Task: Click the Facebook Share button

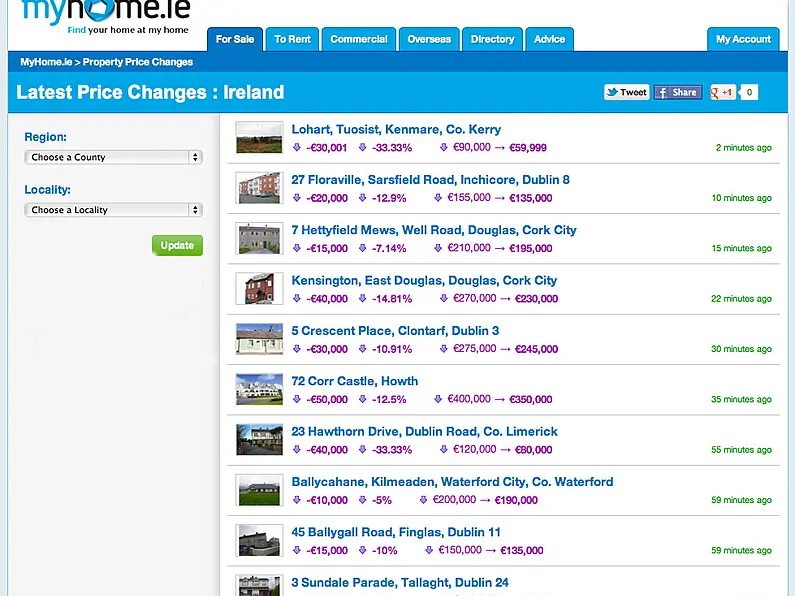Action: (x=678, y=92)
